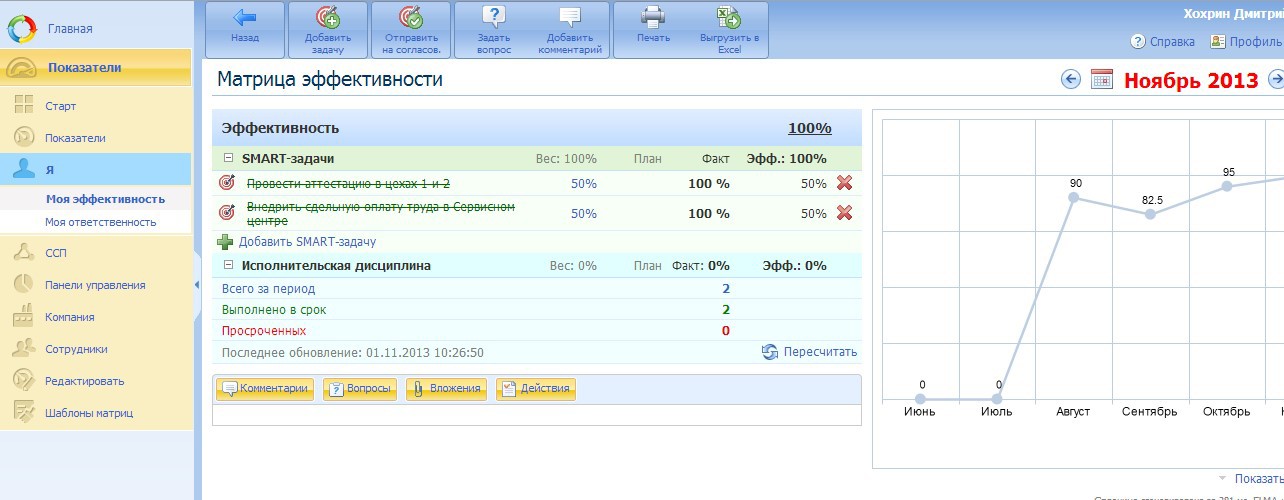Click the Сентябрь 82.5 chart point
1284x500 pixels.
pos(1152,214)
